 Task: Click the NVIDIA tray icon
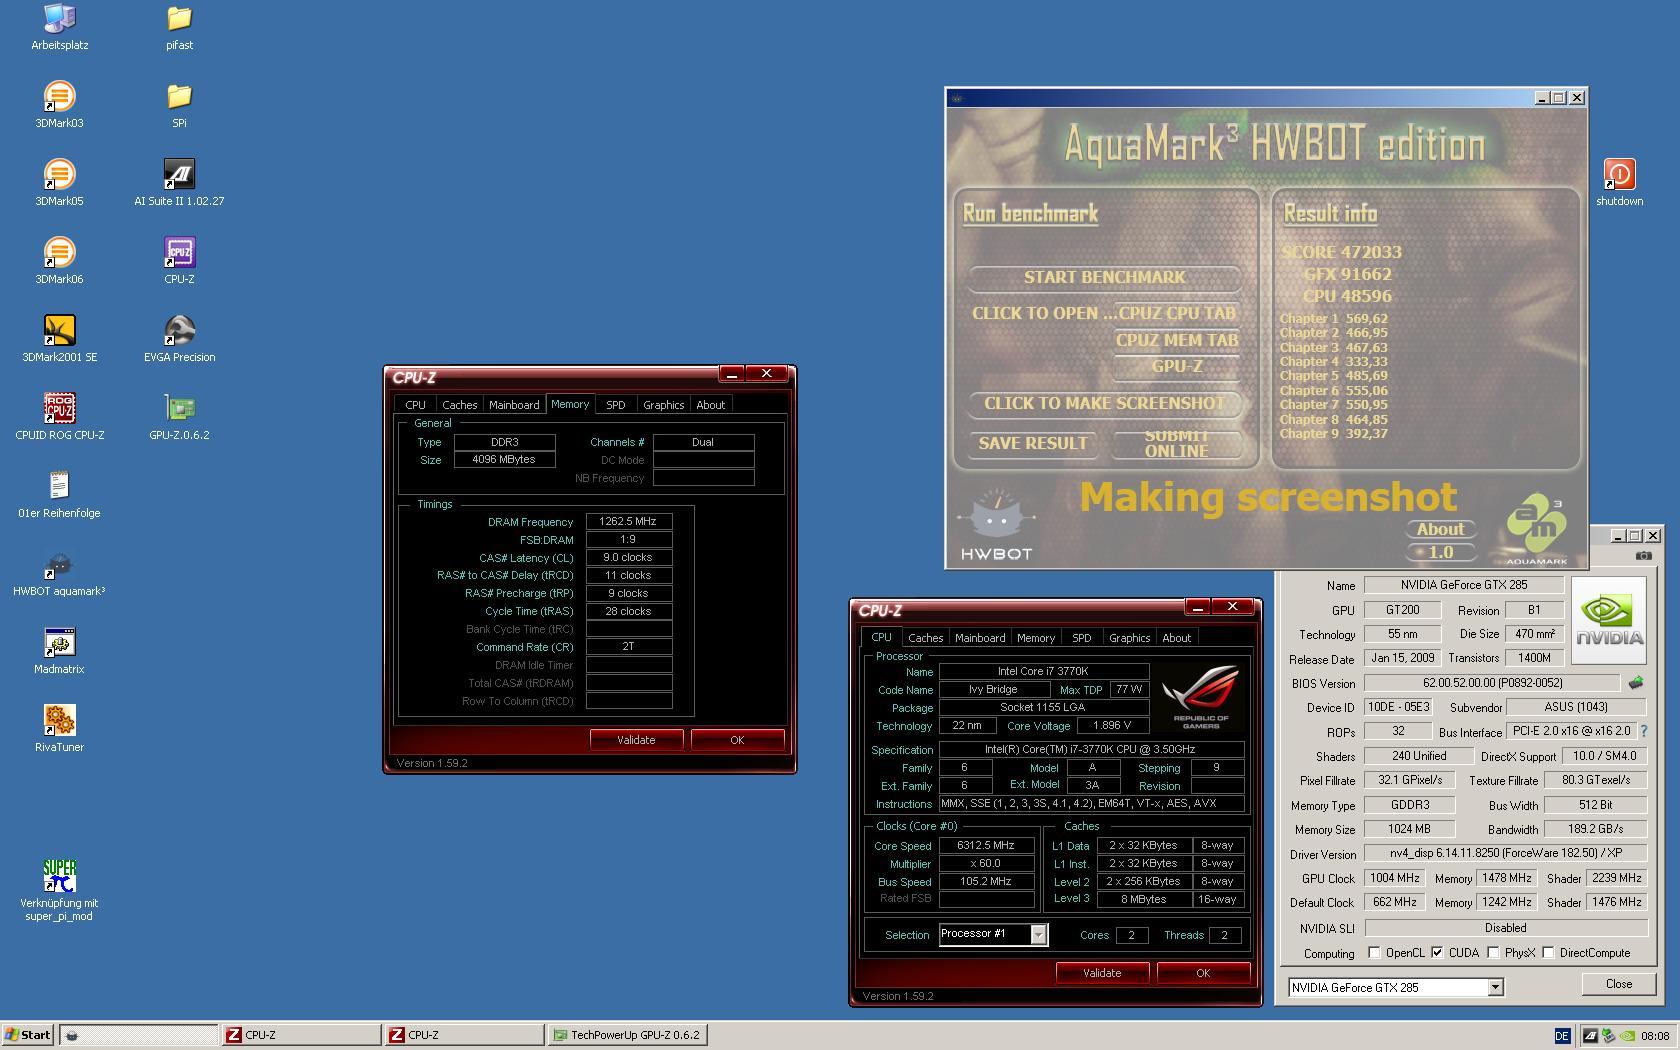pyautogui.click(x=1628, y=1036)
